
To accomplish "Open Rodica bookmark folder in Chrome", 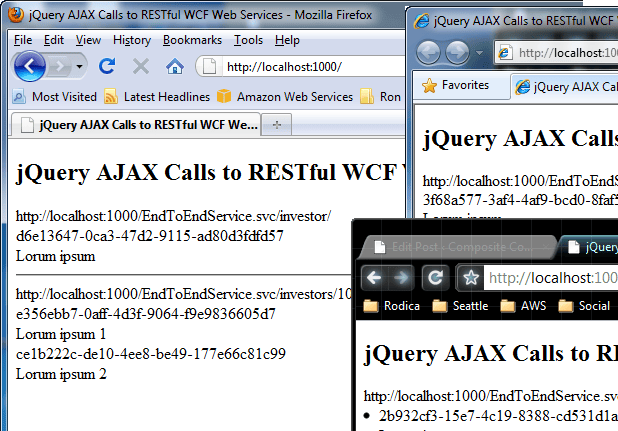I will (x=391, y=306).
